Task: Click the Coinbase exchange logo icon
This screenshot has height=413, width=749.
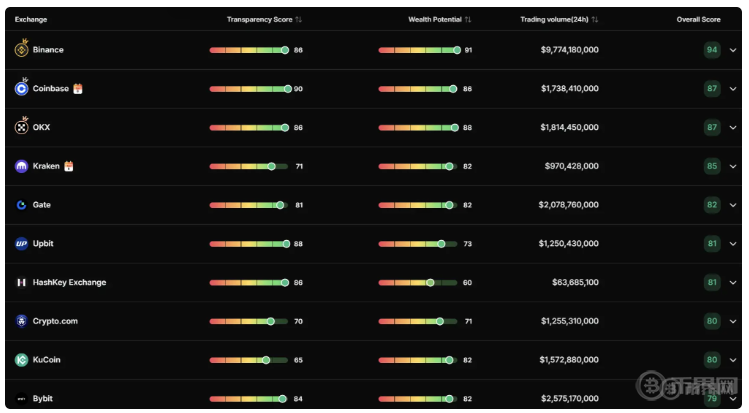Action: 21,88
